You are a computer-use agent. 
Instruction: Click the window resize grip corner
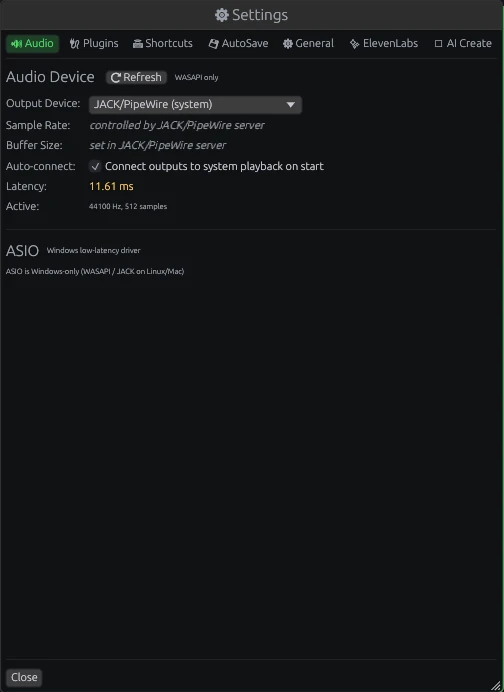click(x=496, y=685)
